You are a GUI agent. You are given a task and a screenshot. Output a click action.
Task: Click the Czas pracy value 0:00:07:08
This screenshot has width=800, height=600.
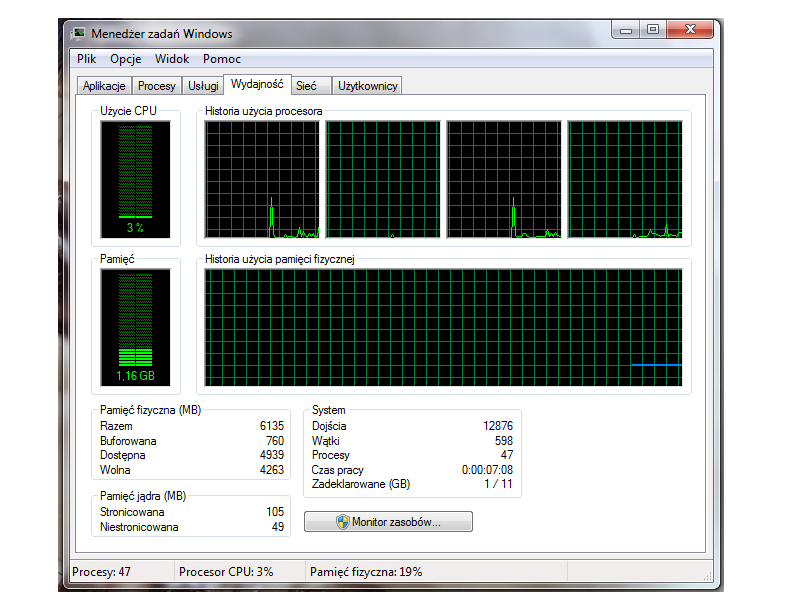tap(487, 470)
